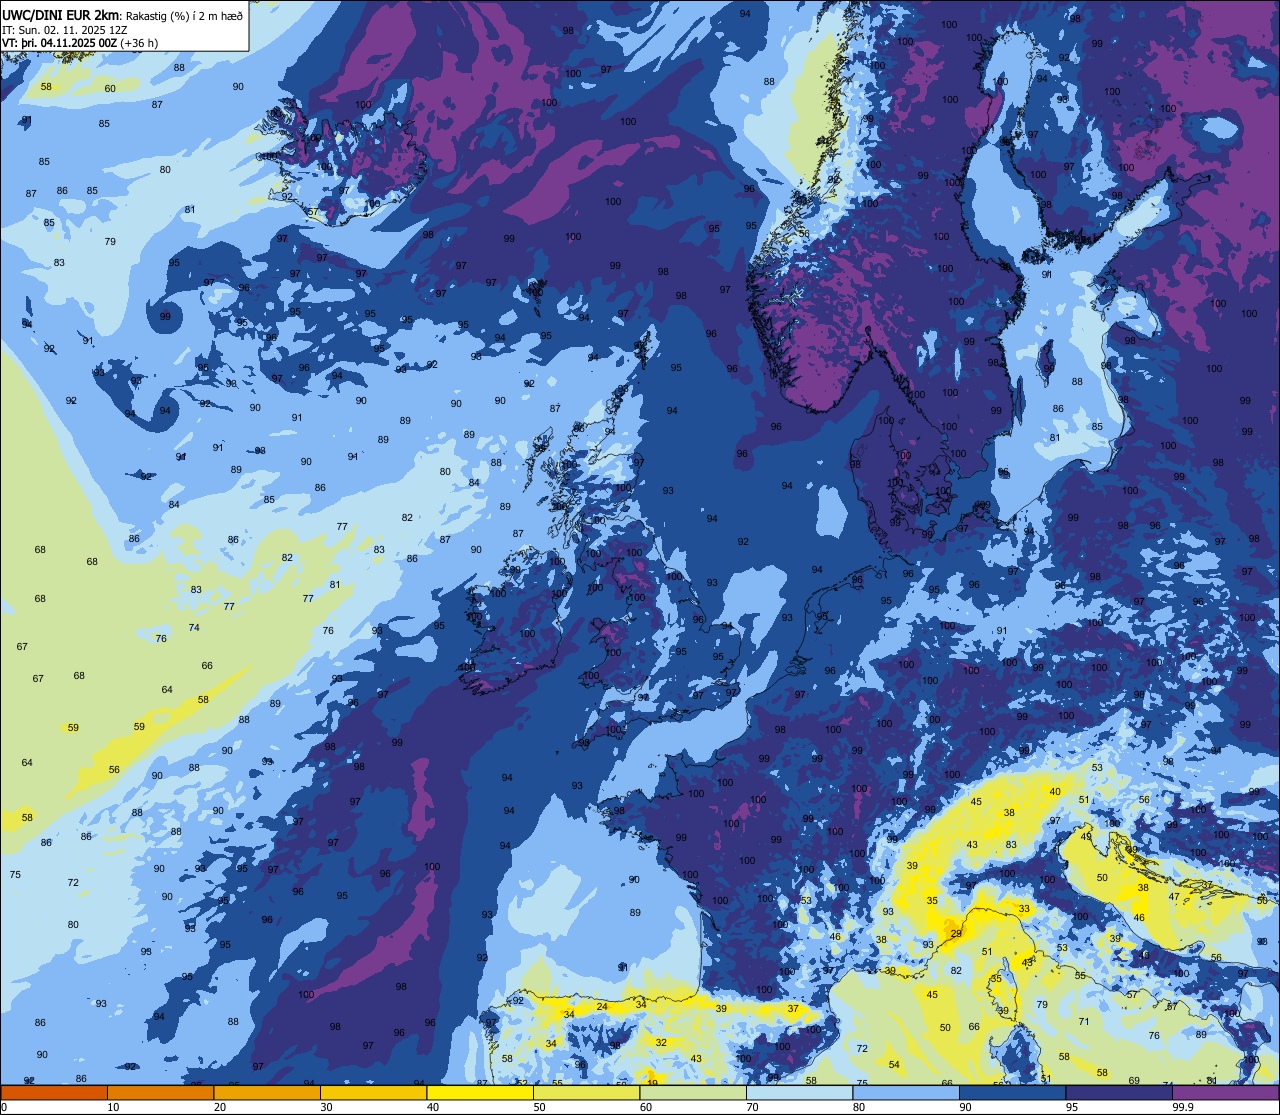This screenshot has height=1115, width=1280.
Task: Pick the dark orange 0–10 legend color
Action: (54, 1092)
